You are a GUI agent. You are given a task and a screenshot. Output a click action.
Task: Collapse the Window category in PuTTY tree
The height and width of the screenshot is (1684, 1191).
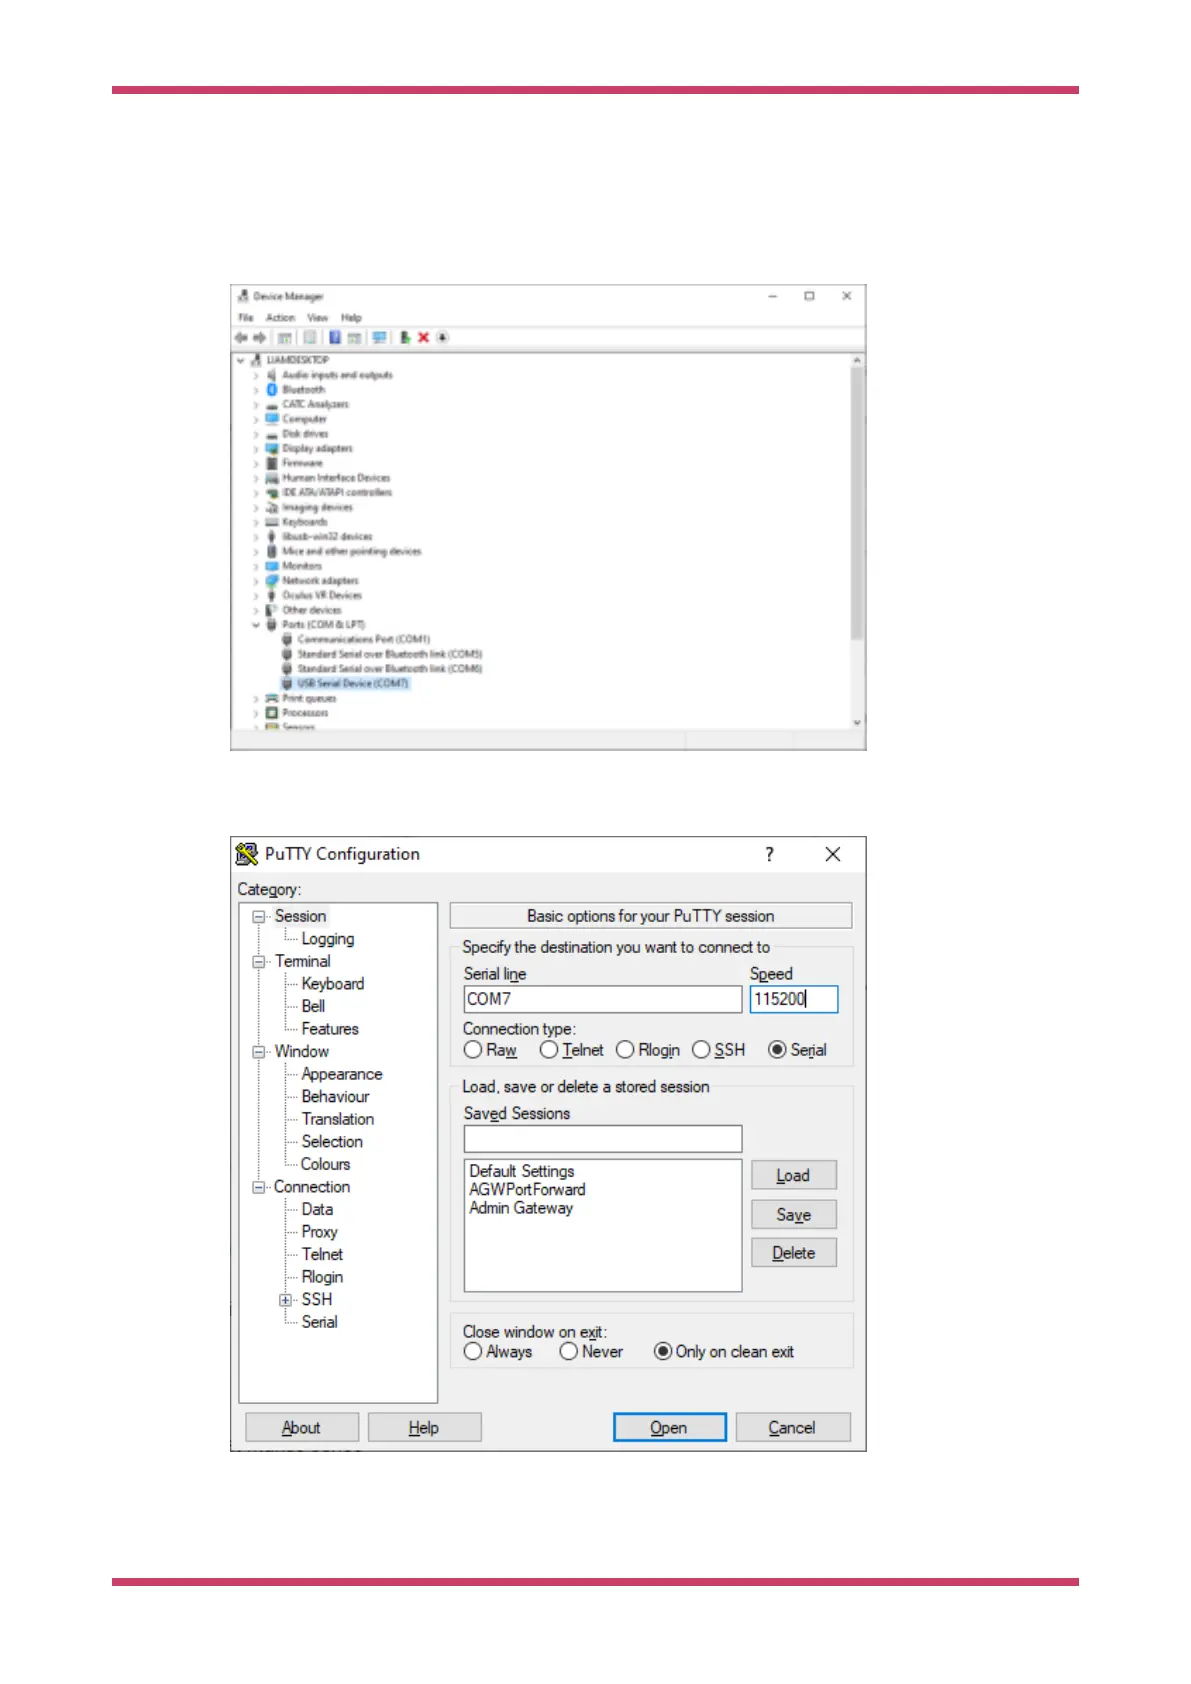pyautogui.click(x=259, y=1051)
